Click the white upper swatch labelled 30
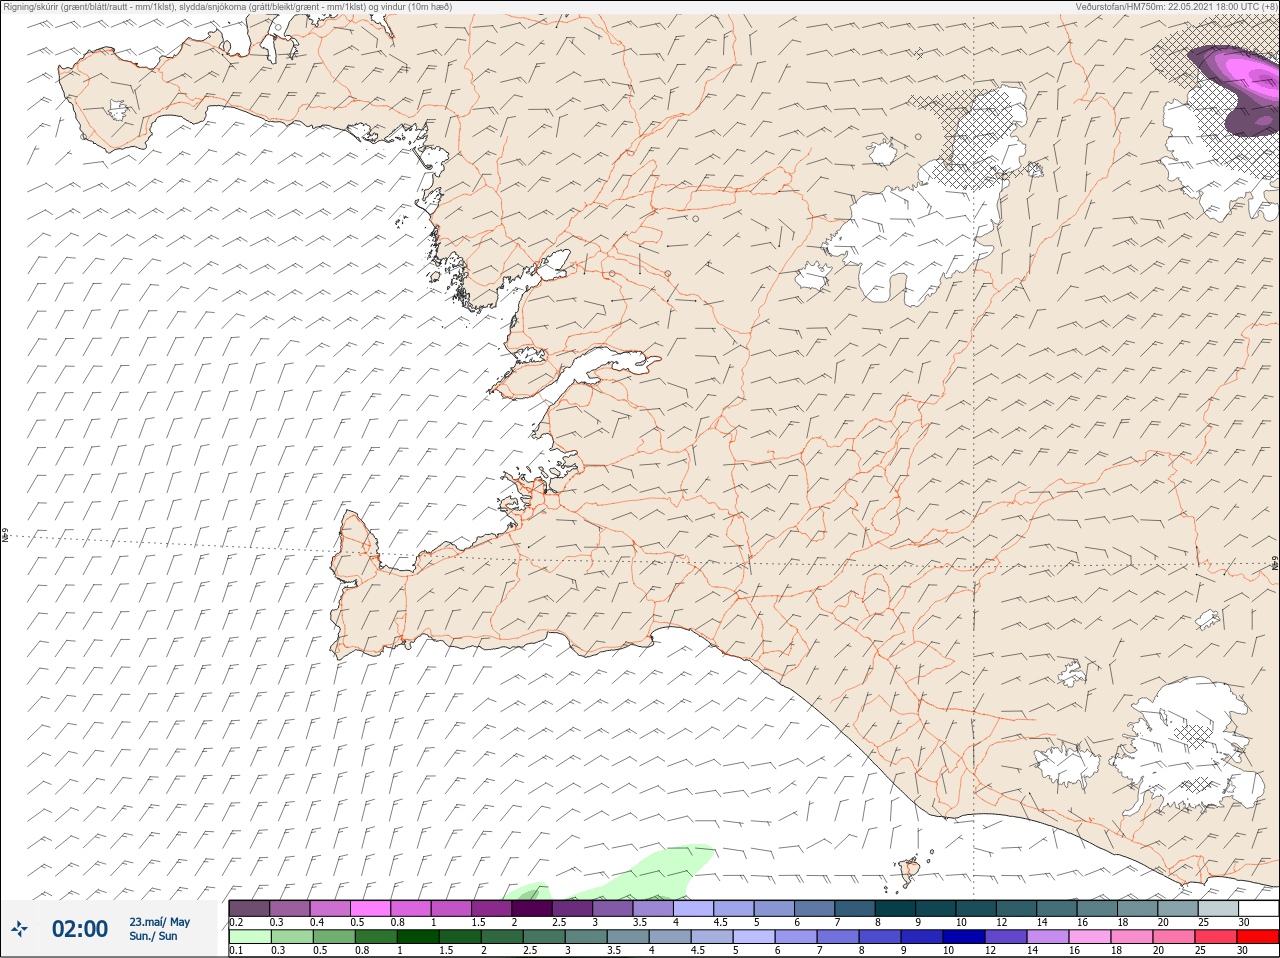1280x958 pixels. coord(1258,908)
